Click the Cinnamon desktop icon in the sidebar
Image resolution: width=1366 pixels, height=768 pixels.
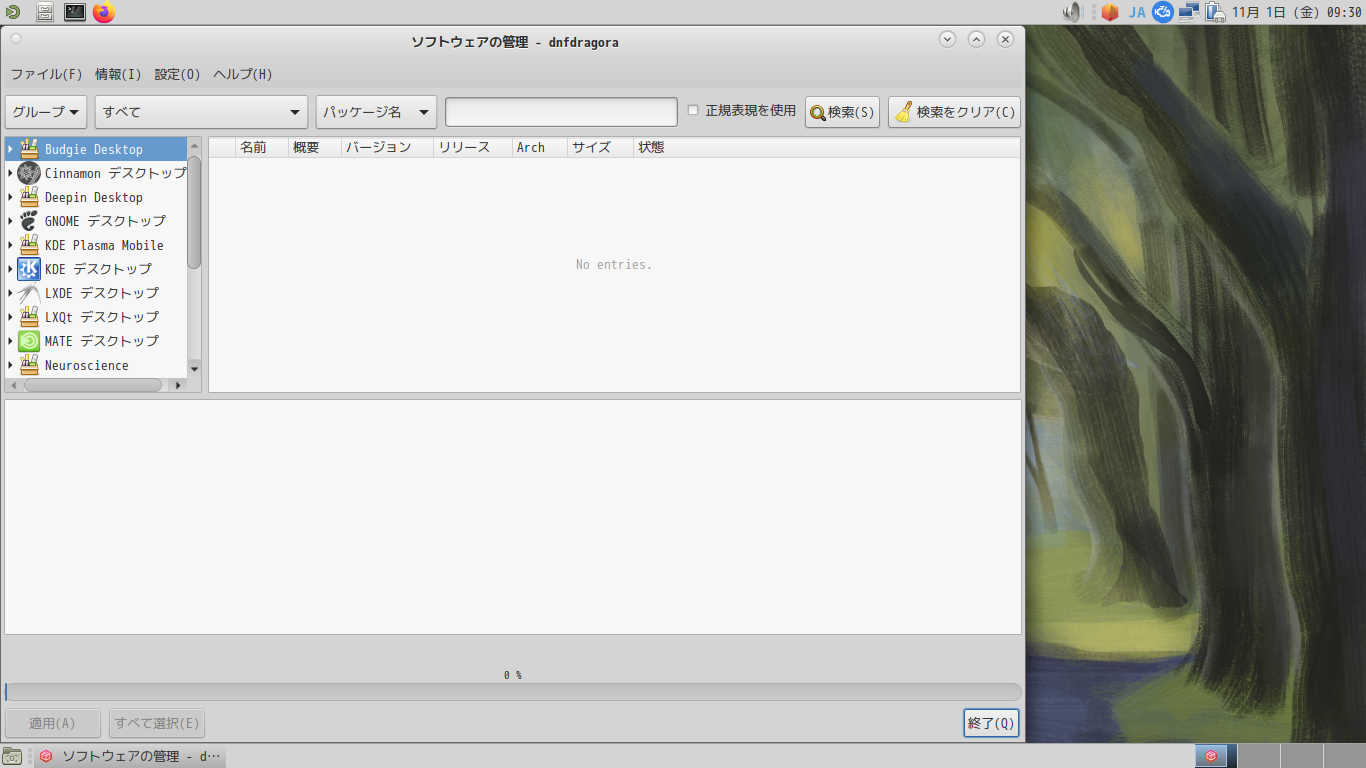pyautogui.click(x=28, y=172)
